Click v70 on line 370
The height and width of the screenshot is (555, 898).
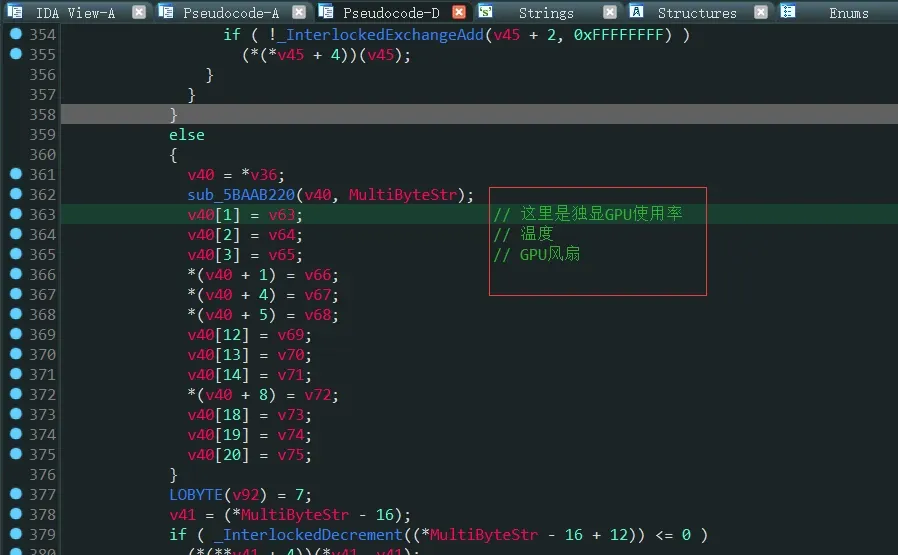290,355
